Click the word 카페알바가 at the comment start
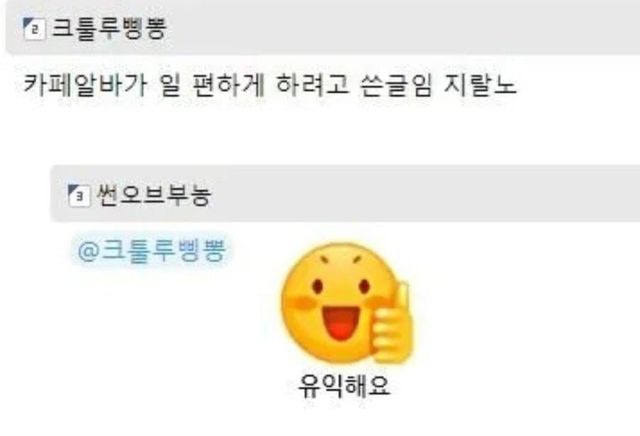The height and width of the screenshot is (436, 640). click(85, 85)
